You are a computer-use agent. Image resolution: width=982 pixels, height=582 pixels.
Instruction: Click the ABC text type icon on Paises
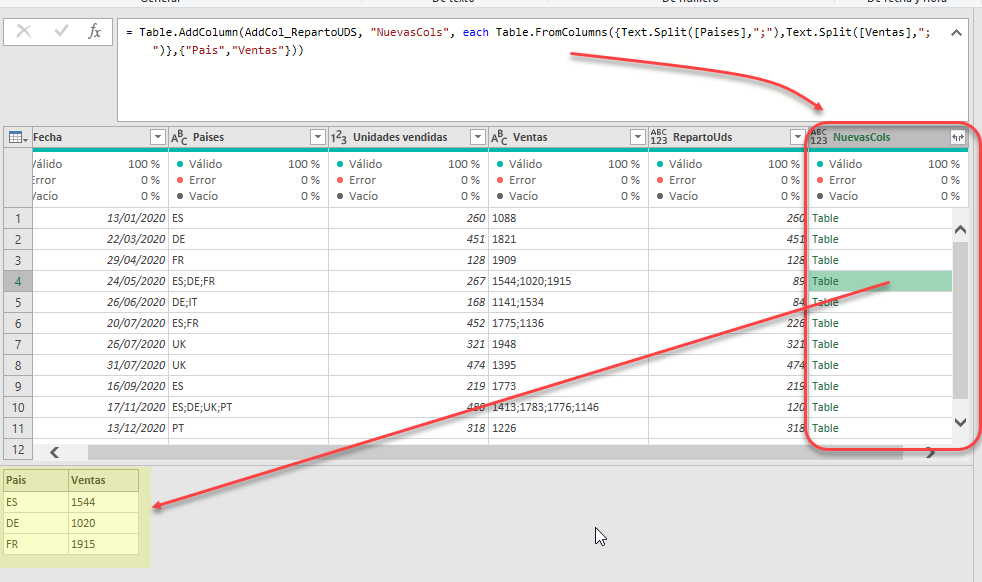(177, 136)
